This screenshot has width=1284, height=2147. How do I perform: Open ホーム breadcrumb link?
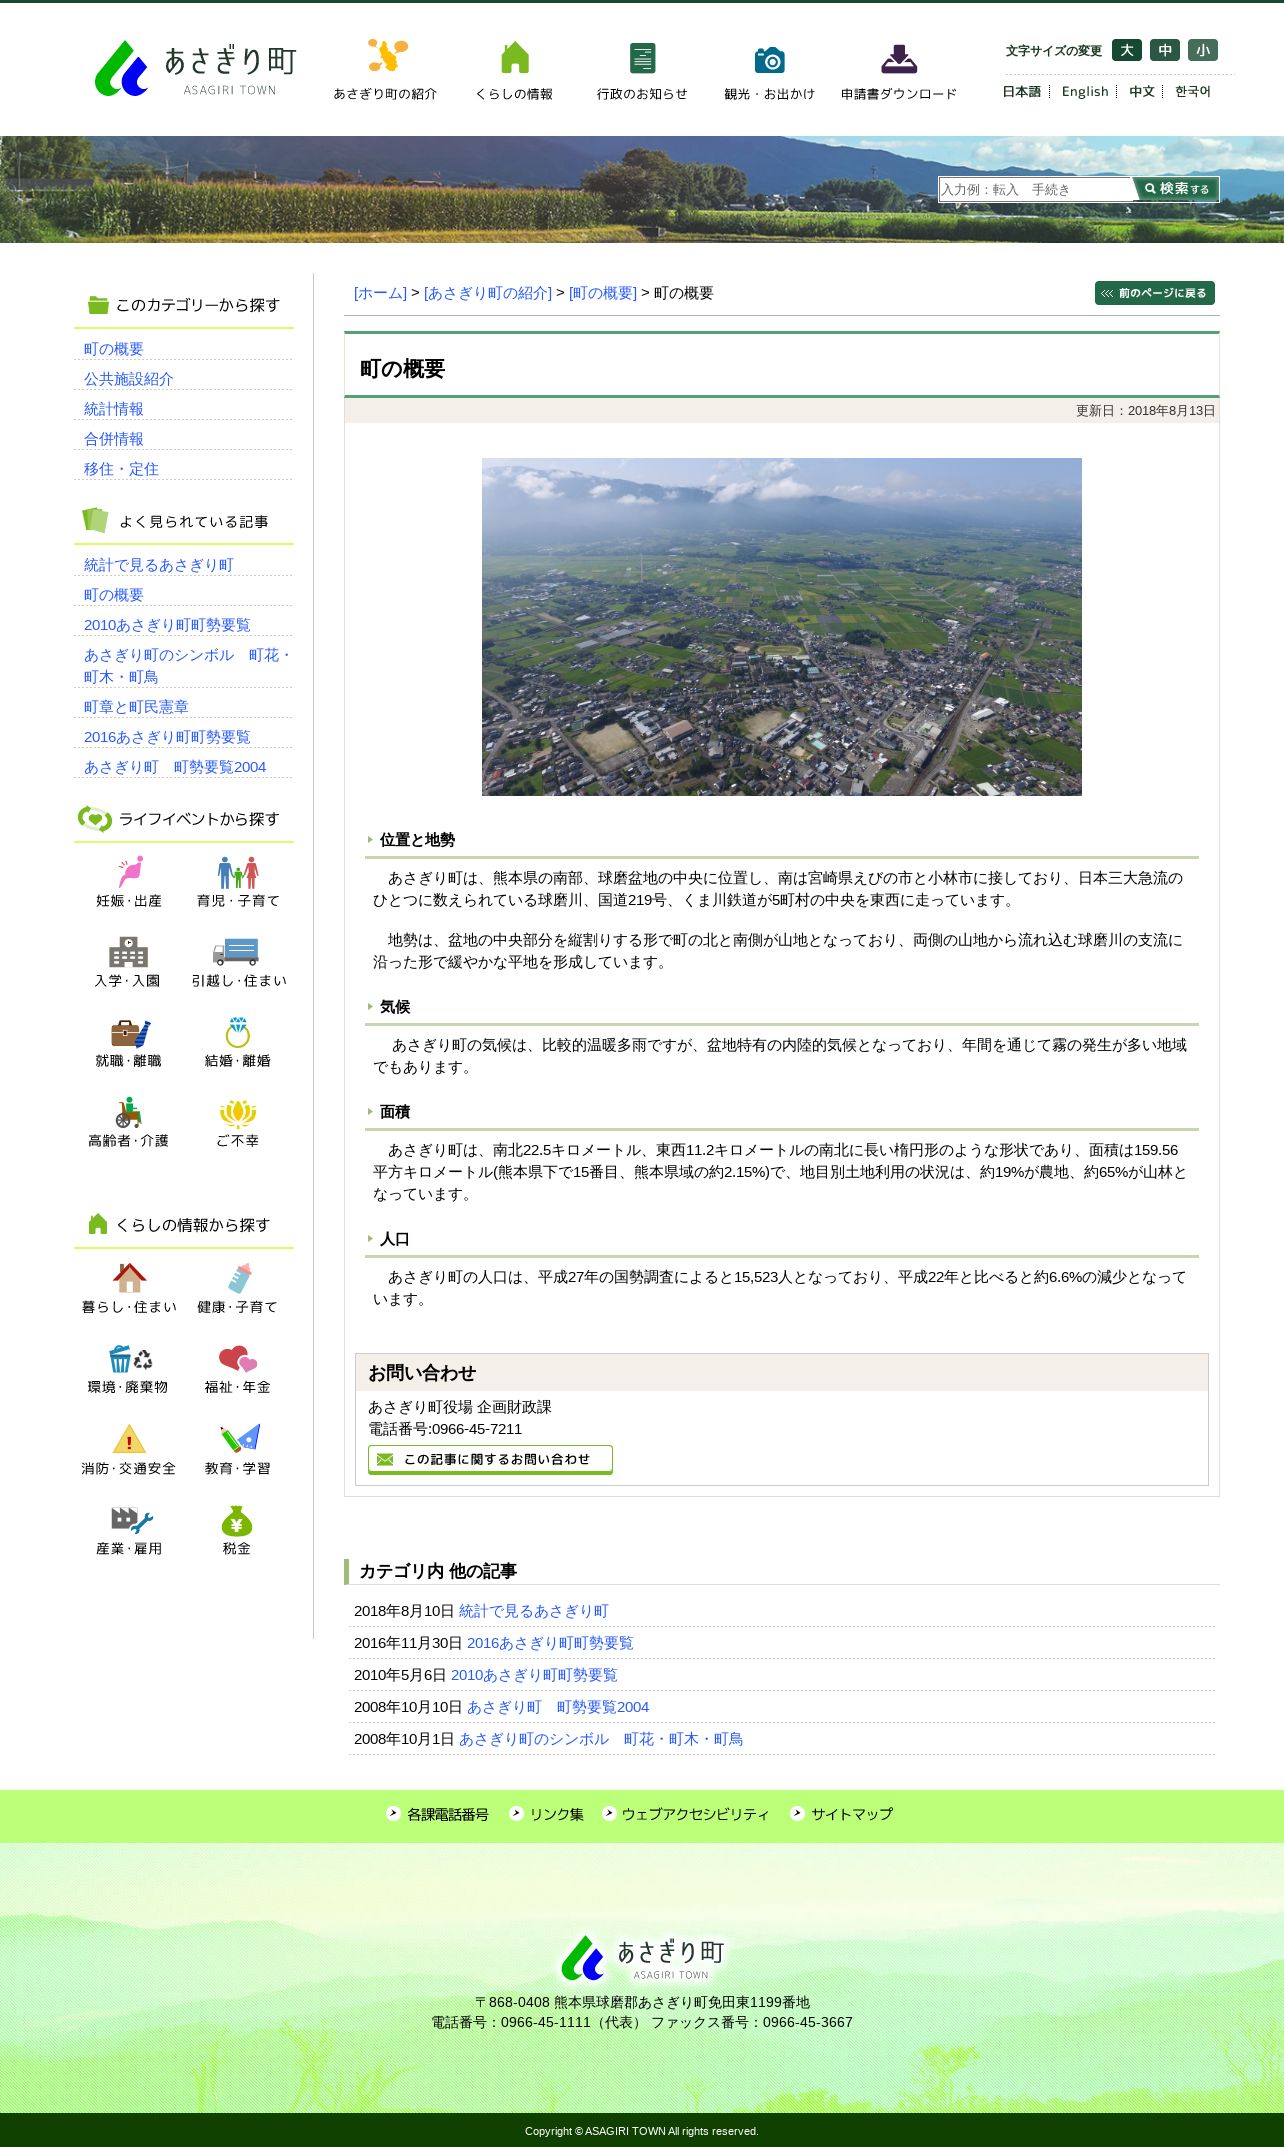point(380,293)
